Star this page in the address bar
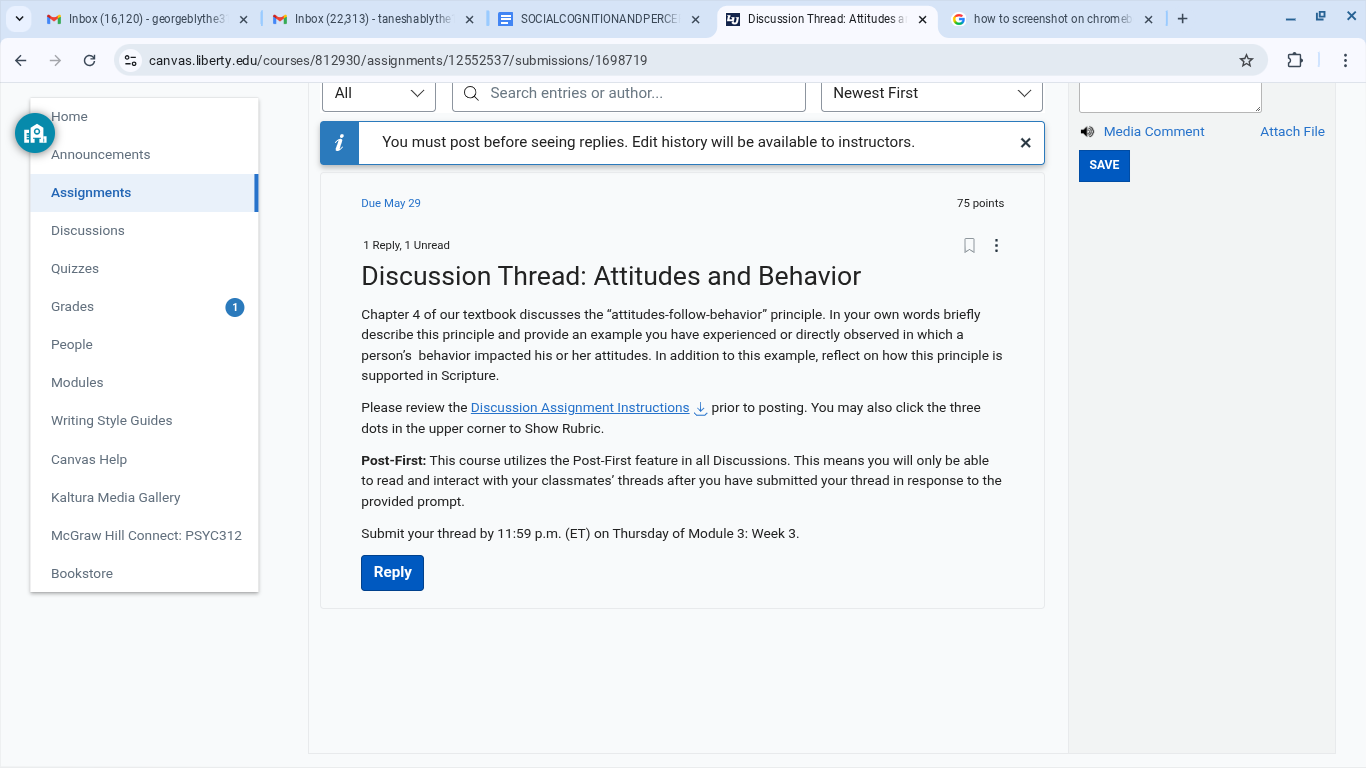The width and height of the screenshot is (1366, 768). 1246,60
